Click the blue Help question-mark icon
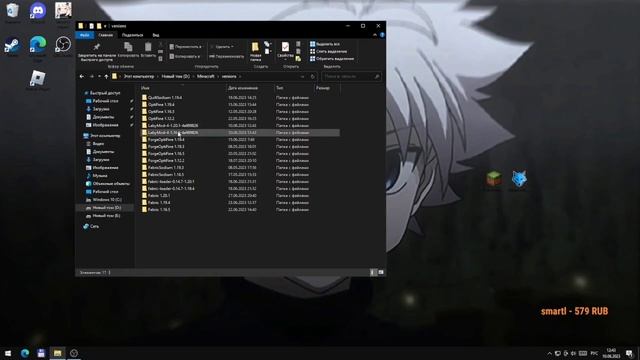This screenshot has height=360, width=640. click(x=382, y=35)
